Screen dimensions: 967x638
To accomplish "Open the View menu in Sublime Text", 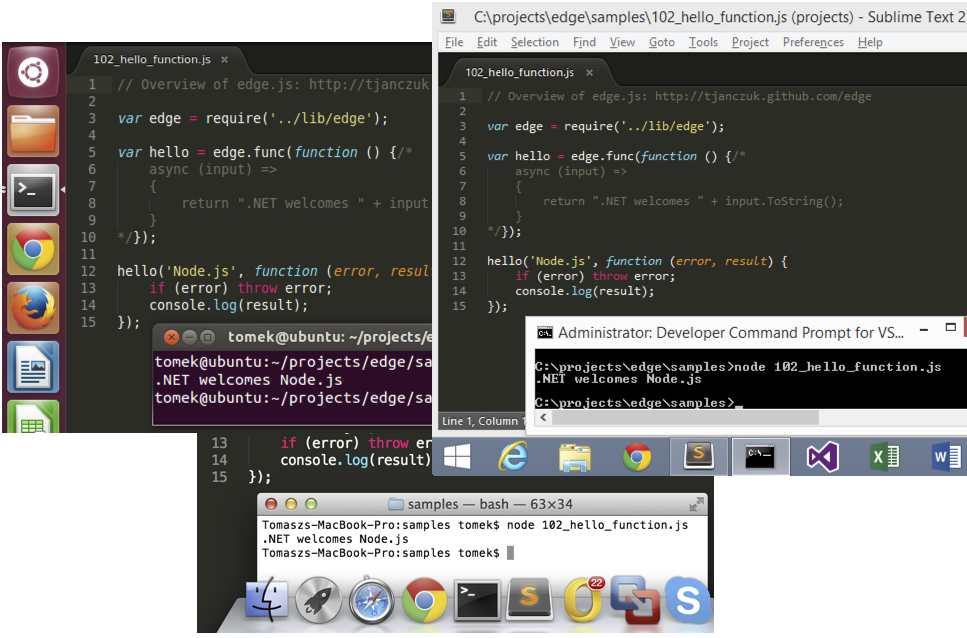I will [622, 42].
